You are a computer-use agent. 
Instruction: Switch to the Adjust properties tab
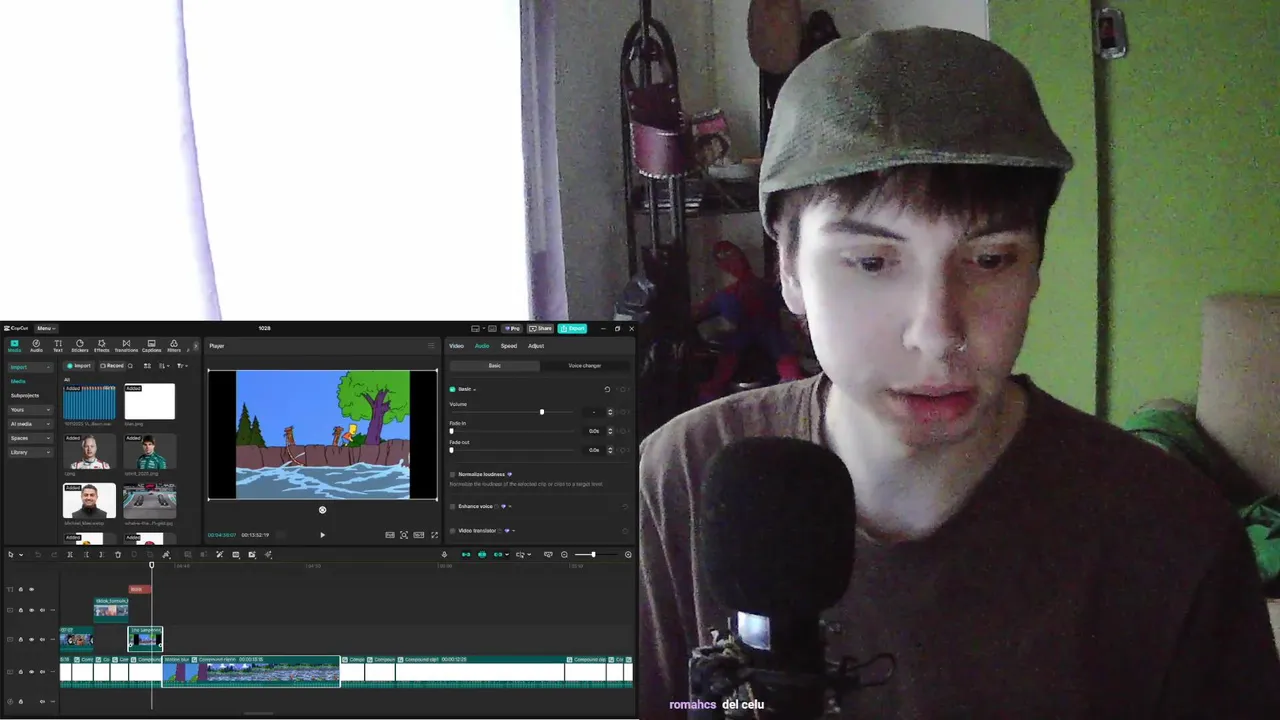click(536, 346)
